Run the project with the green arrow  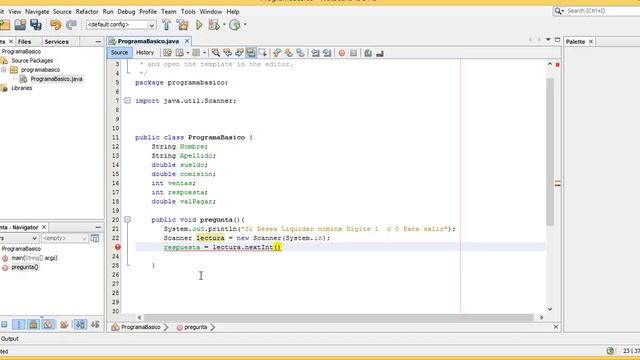(x=199, y=24)
